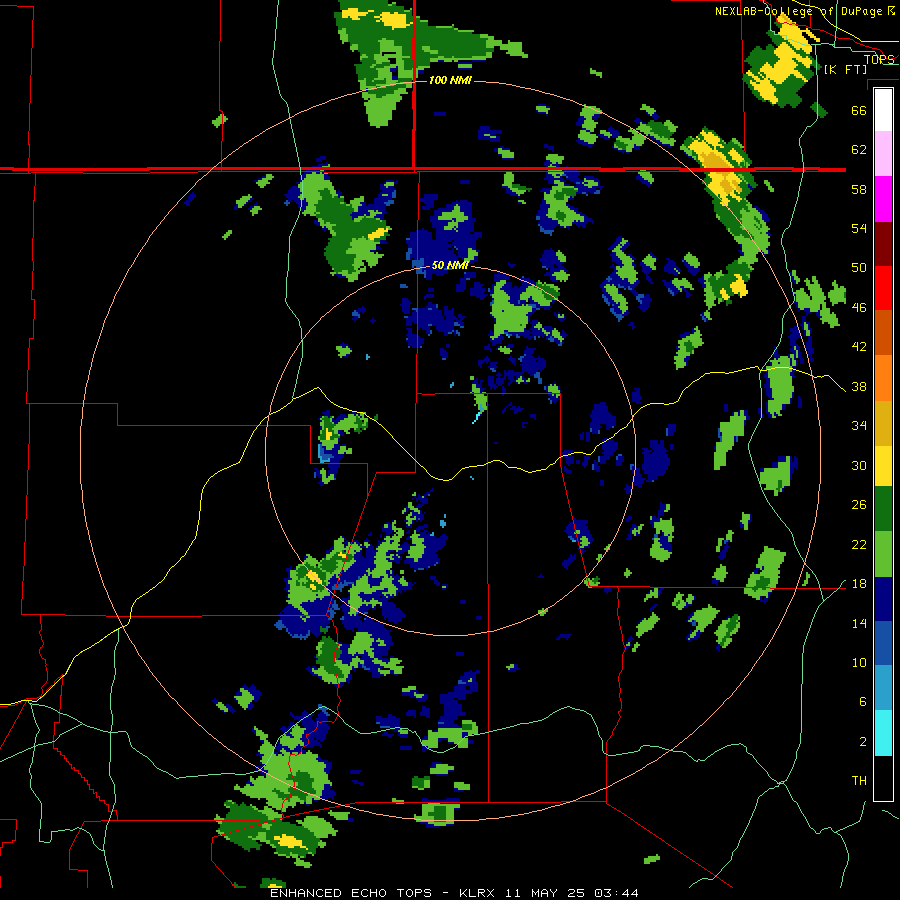Click the legend value 22
Screen dimensions: 900x900
(x=859, y=545)
